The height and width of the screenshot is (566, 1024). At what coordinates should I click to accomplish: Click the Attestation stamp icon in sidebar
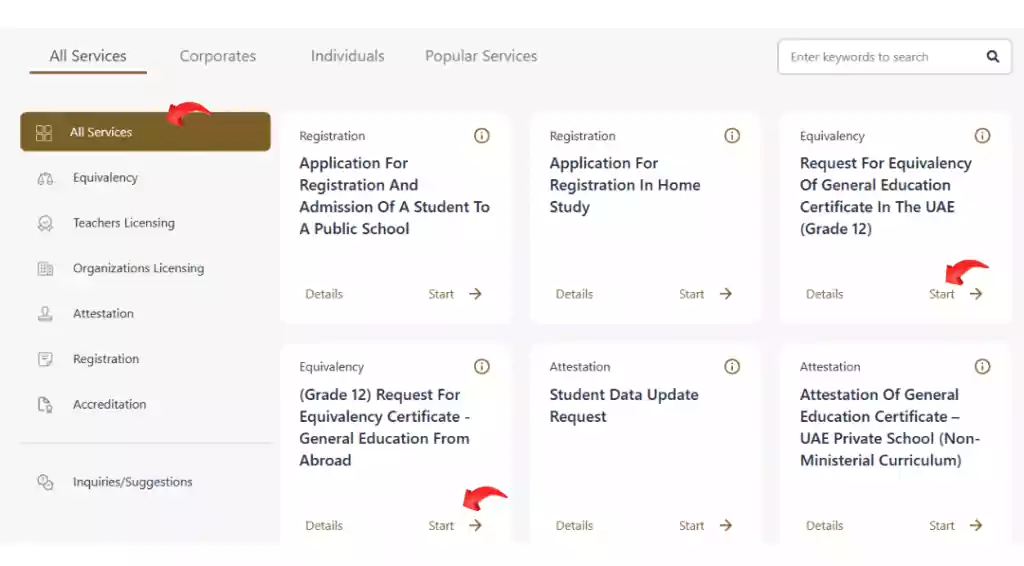(x=45, y=314)
